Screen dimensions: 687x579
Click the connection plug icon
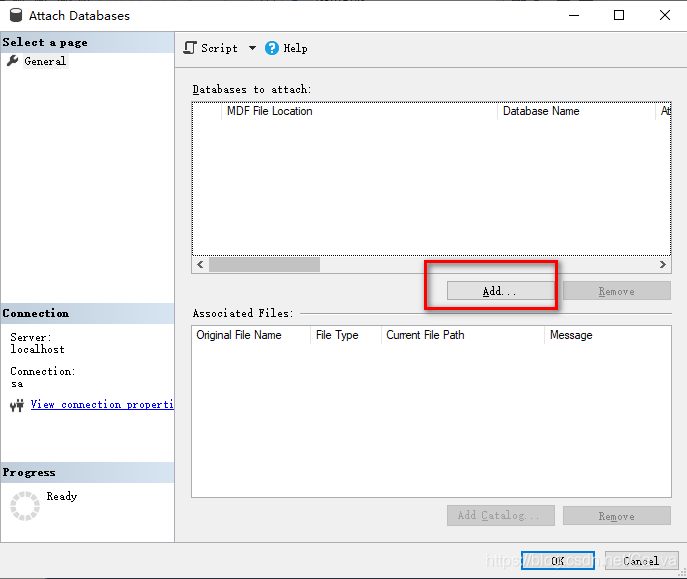coord(17,405)
